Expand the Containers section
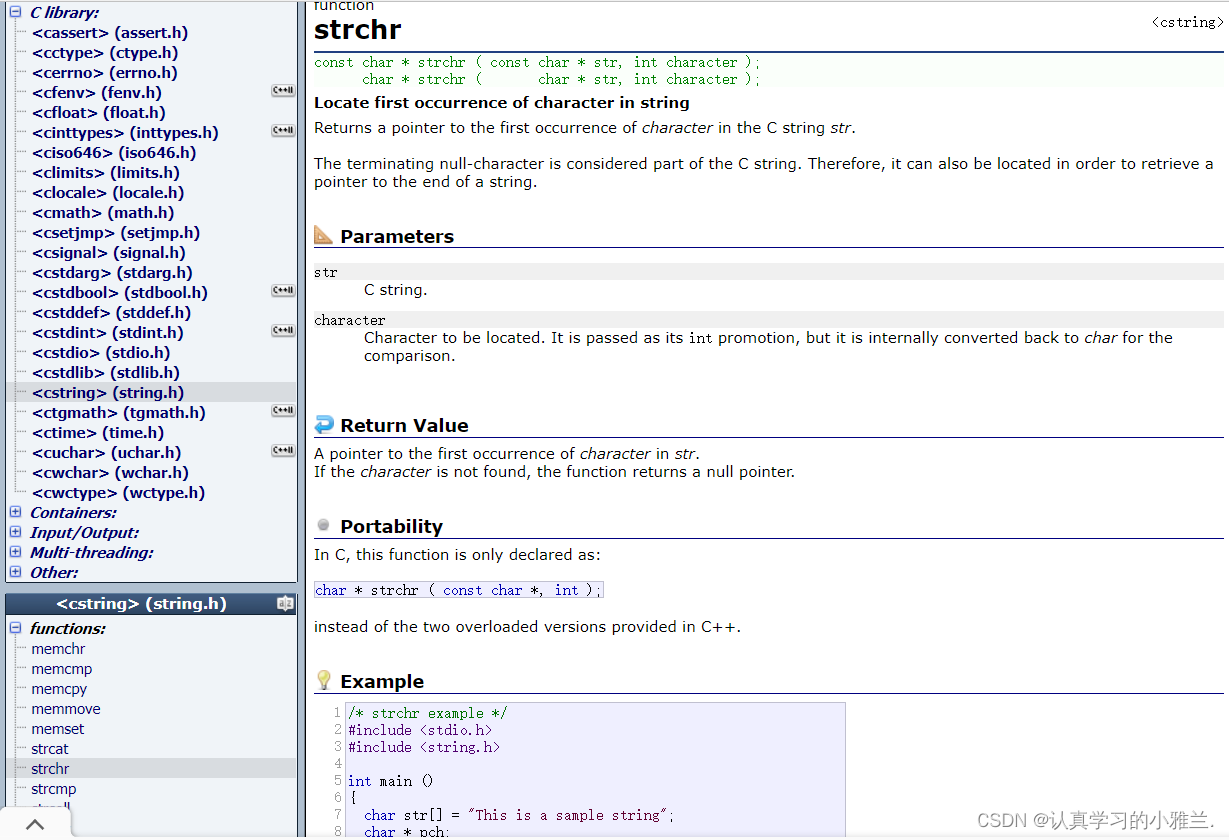This screenshot has width=1229, height=840. pos(15,512)
